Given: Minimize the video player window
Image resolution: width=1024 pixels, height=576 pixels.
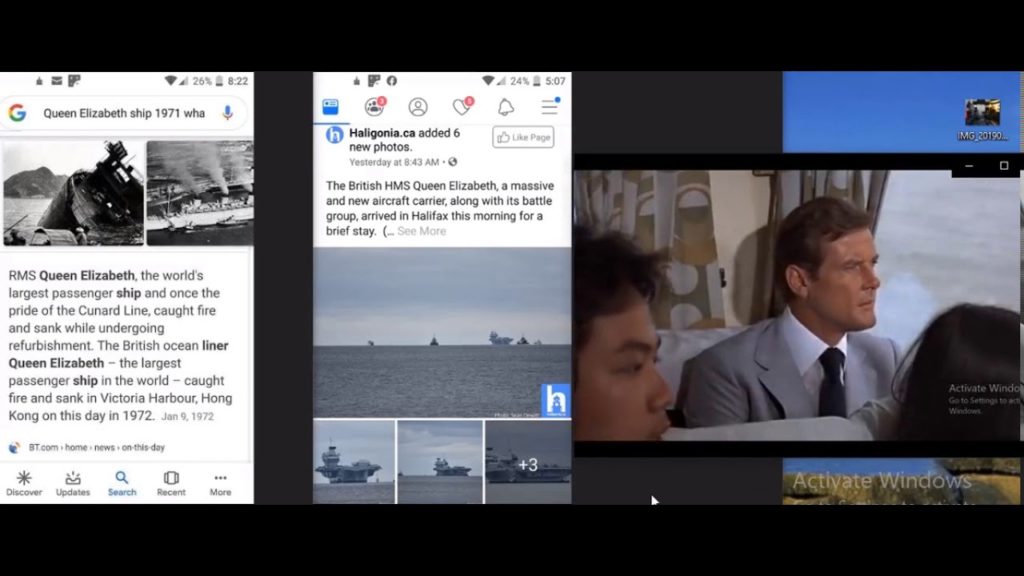Looking at the screenshot, I should pos(969,166).
